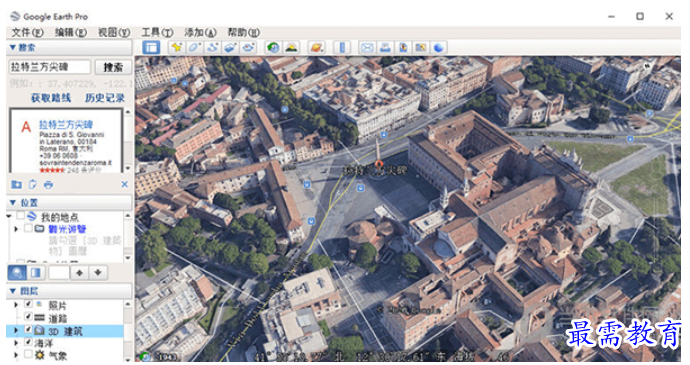Screen dimensions: 690x365
Task: Record a tour using the toolbar icon
Action: click(x=249, y=48)
